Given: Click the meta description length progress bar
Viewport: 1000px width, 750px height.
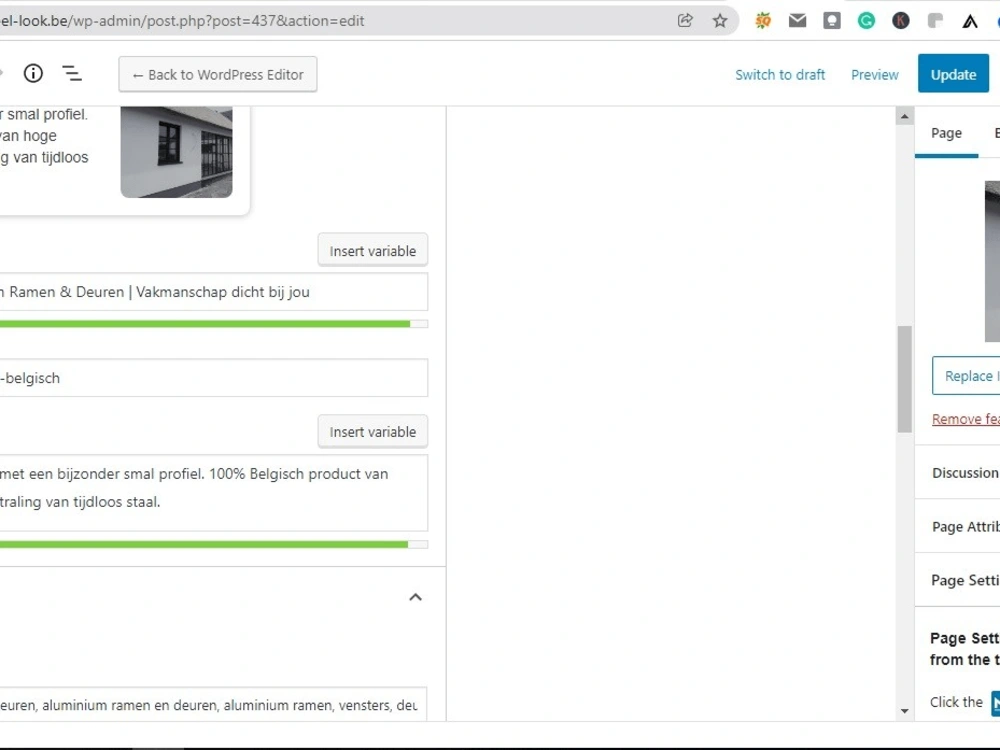Looking at the screenshot, I should click(214, 545).
